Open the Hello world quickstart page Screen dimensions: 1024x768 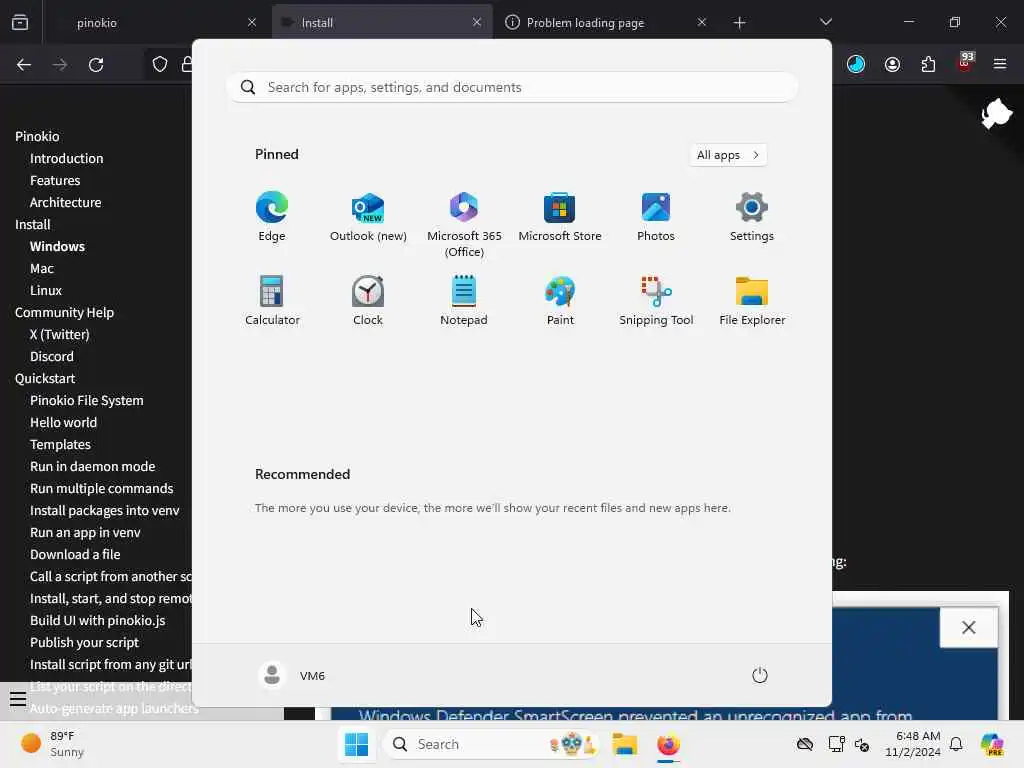[63, 423]
